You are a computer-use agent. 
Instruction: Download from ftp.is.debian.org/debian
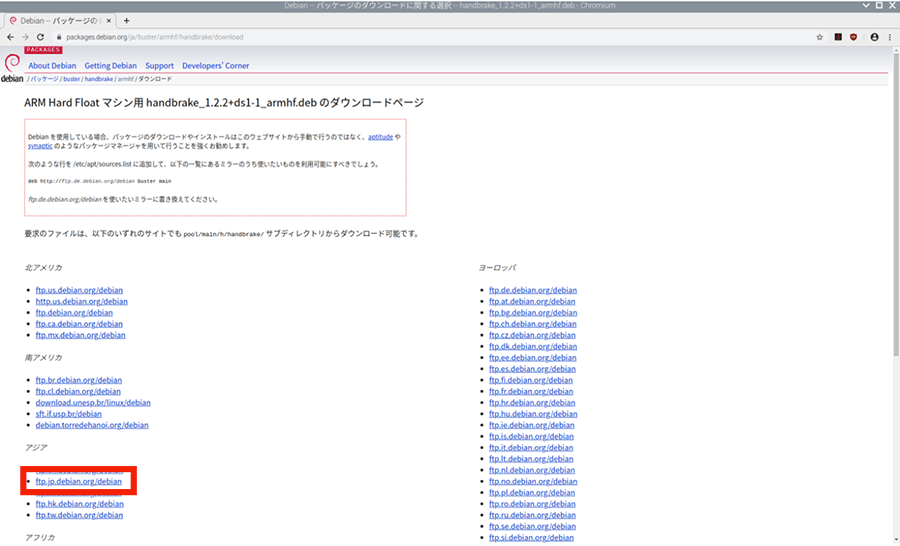[x=532, y=436]
